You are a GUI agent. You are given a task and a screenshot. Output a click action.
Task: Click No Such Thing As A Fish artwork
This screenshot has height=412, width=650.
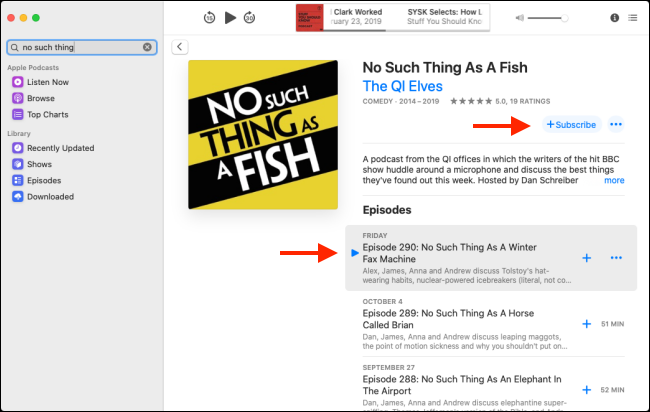263,135
